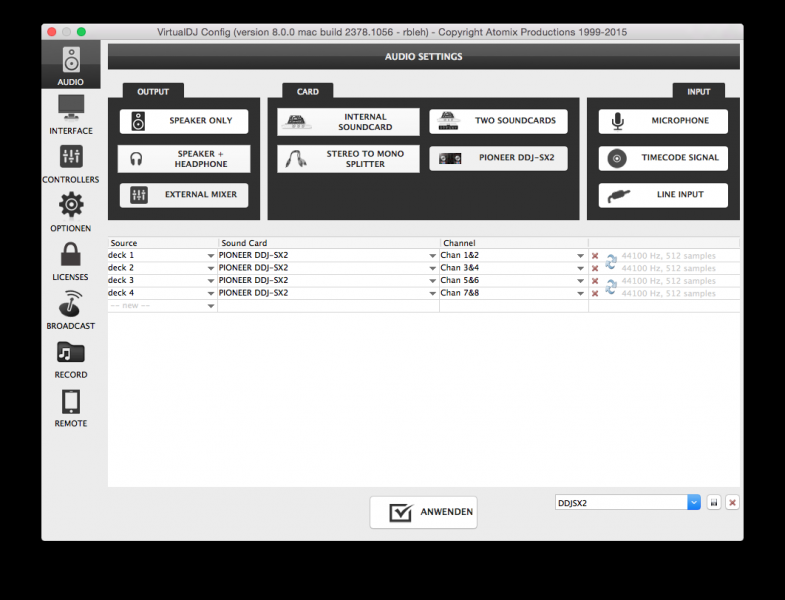Open the deck 2 source dropdown
This screenshot has width=785, height=600.
tap(211, 268)
